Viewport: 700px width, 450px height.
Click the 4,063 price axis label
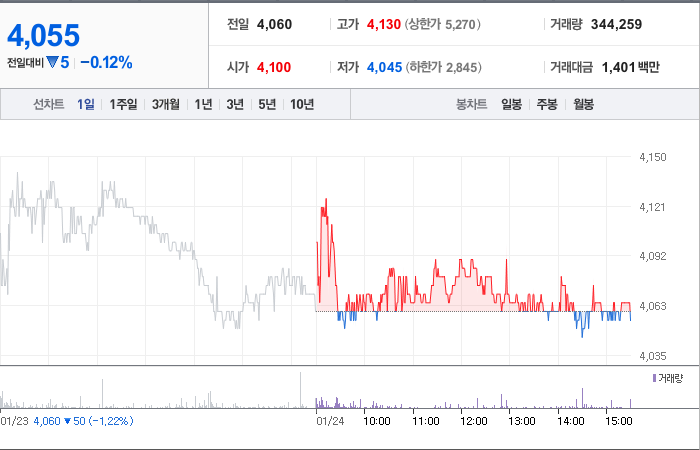coord(653,306)
